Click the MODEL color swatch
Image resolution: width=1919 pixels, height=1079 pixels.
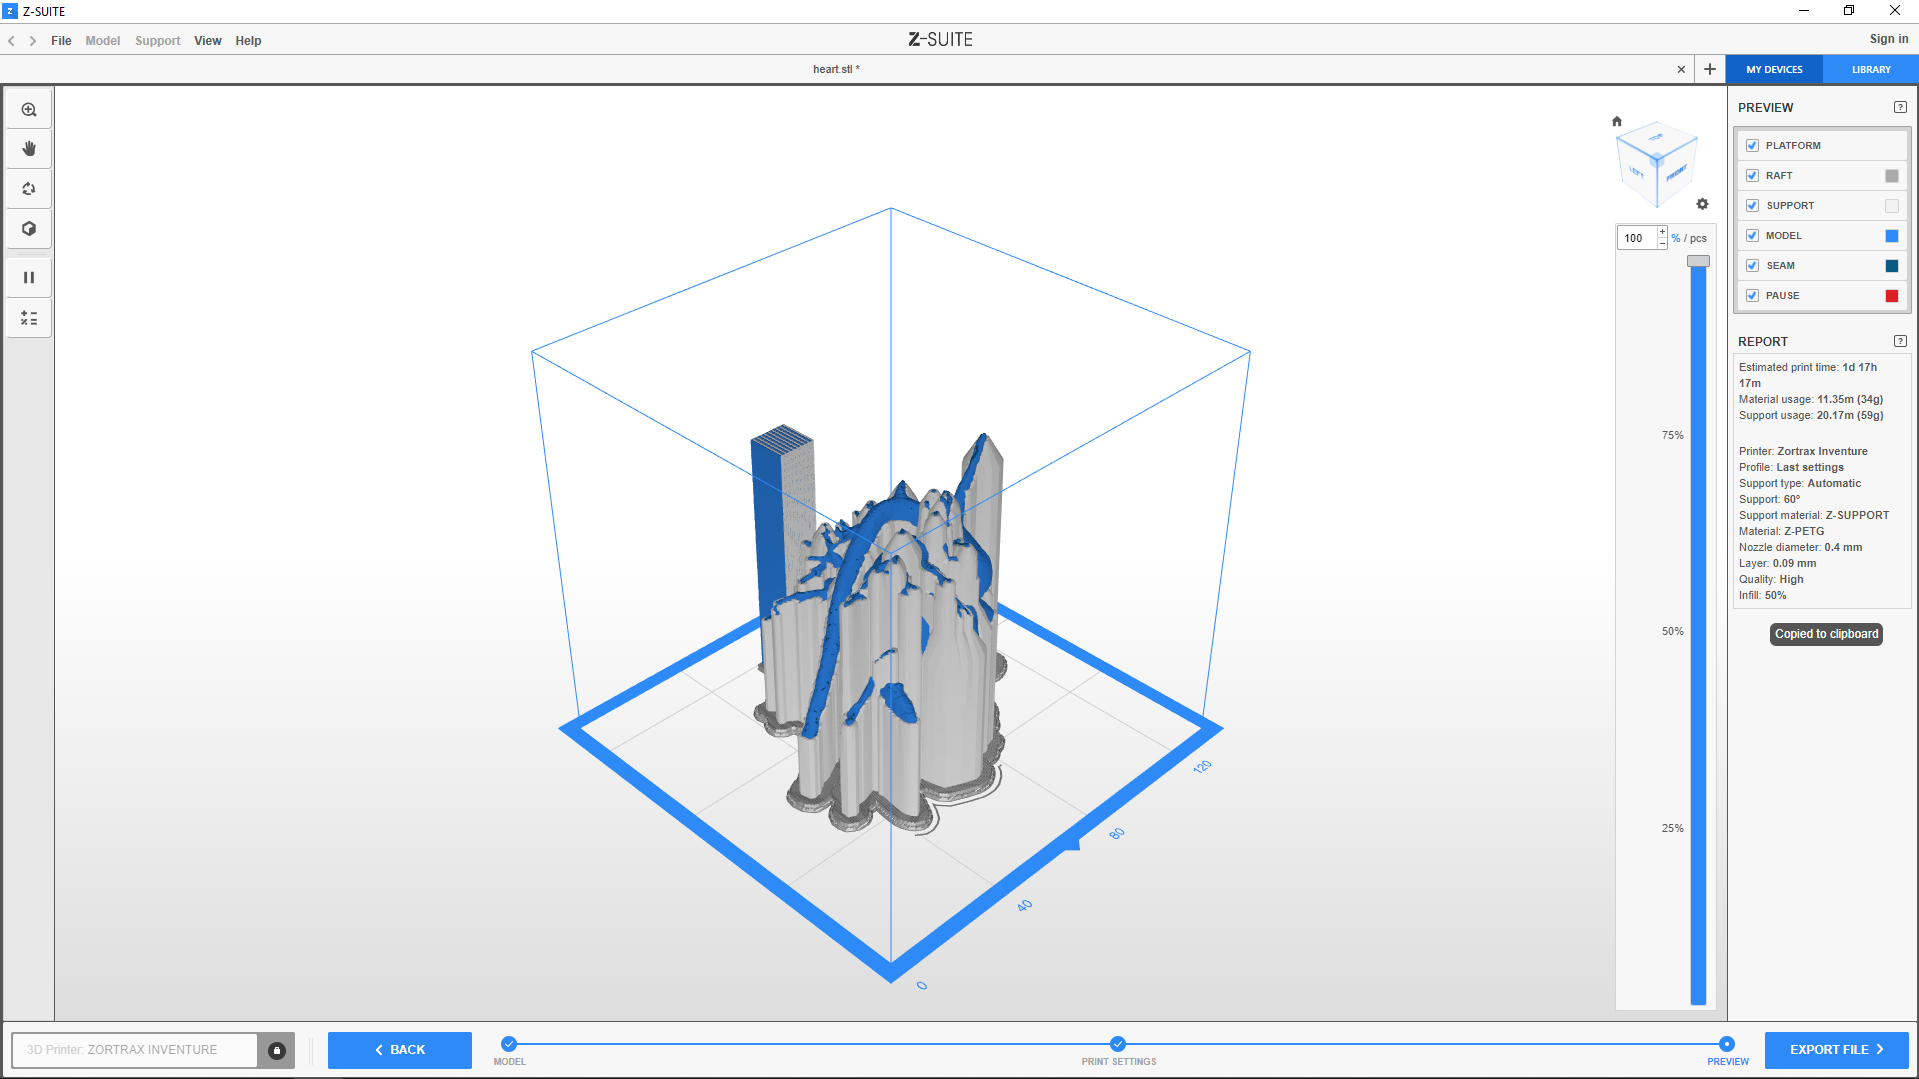point(1891,236)
